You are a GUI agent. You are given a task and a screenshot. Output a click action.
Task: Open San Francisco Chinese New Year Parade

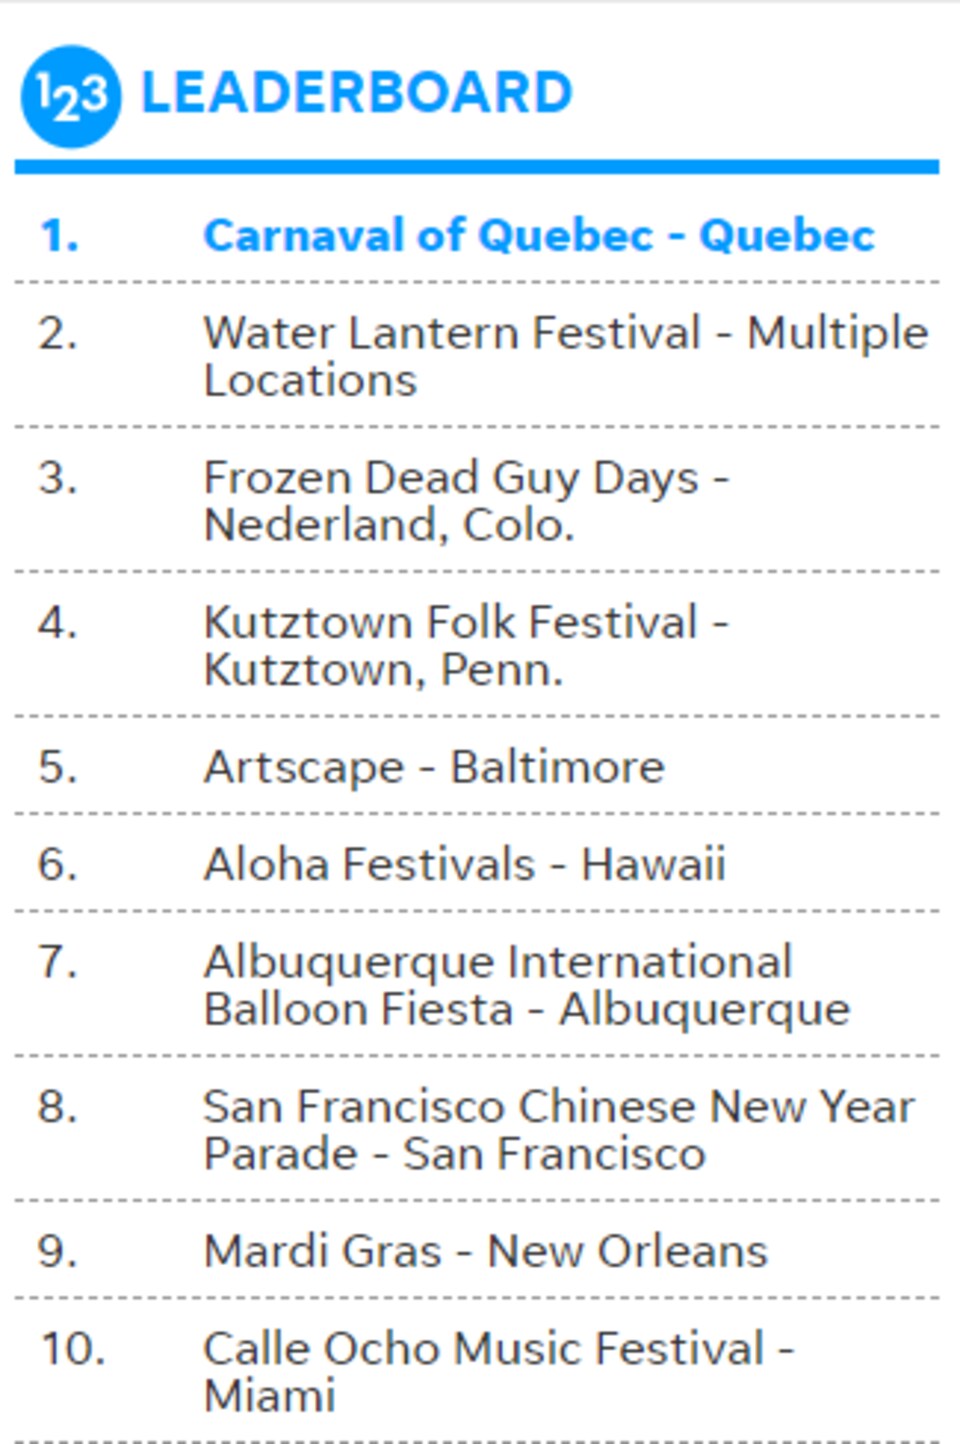click(559, 1130)
